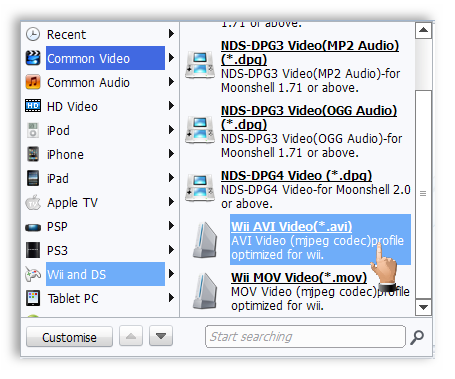Expand the Tablet PC submenu arrow
Screen dimensions: 455x379
tap(171, 298)
